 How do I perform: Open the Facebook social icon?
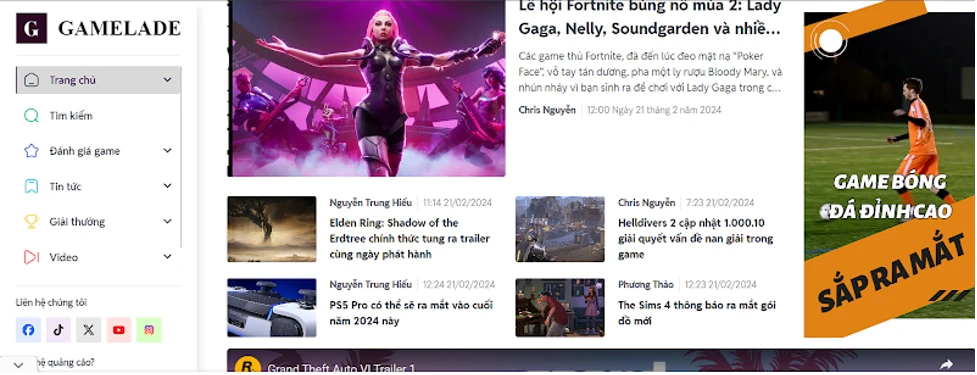(x=29, y=330)
